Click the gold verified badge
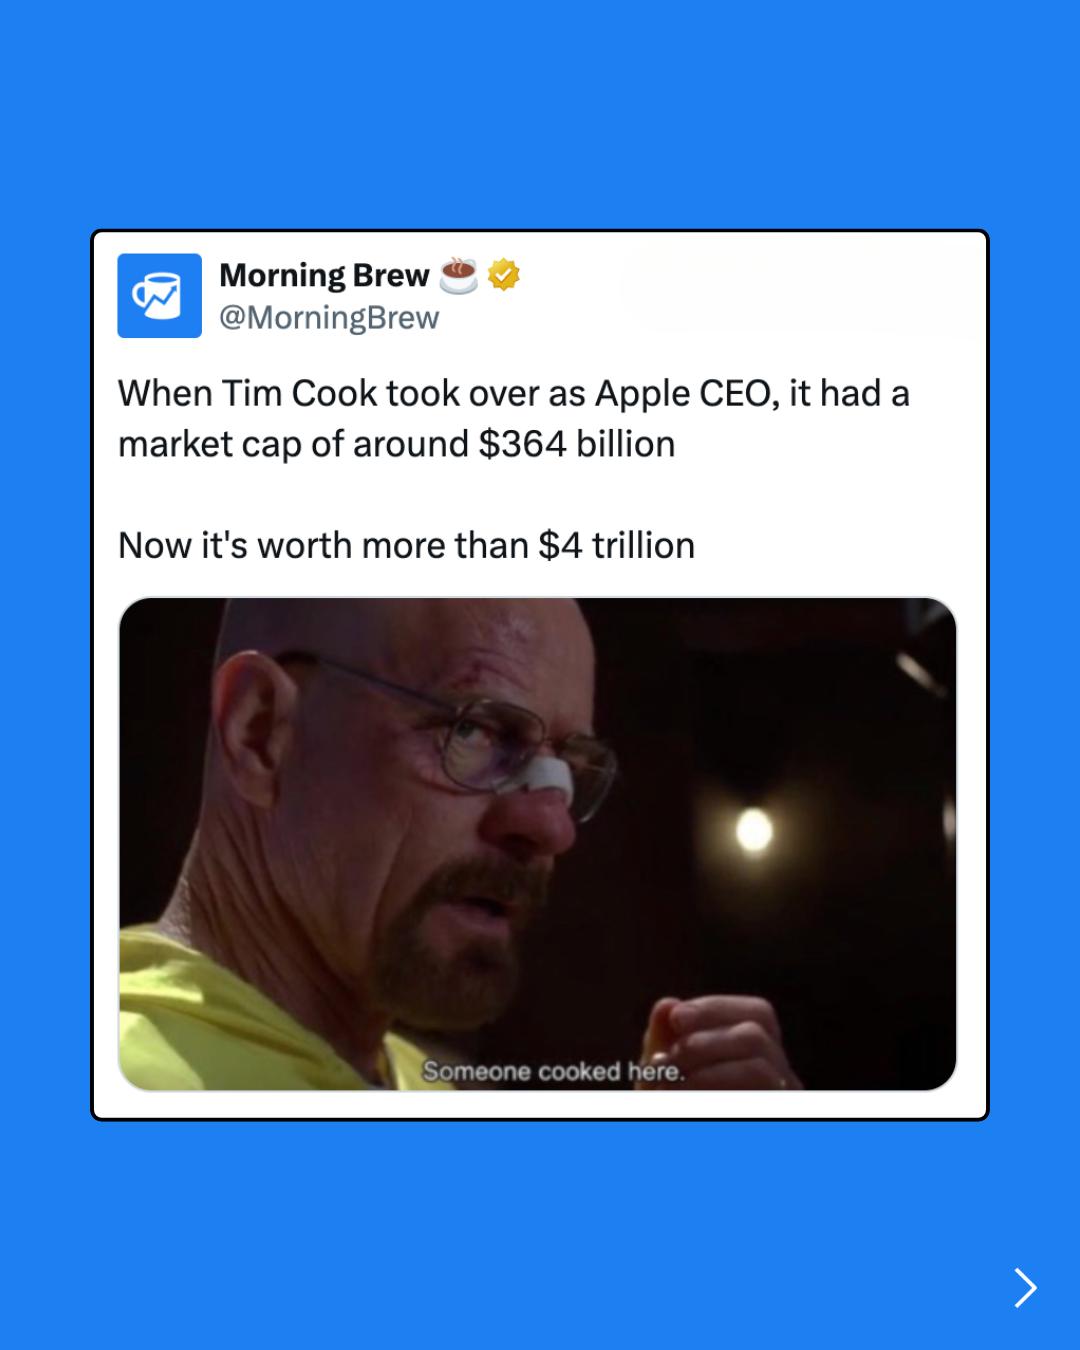The image size is (1080, 1350). [504, 274]
